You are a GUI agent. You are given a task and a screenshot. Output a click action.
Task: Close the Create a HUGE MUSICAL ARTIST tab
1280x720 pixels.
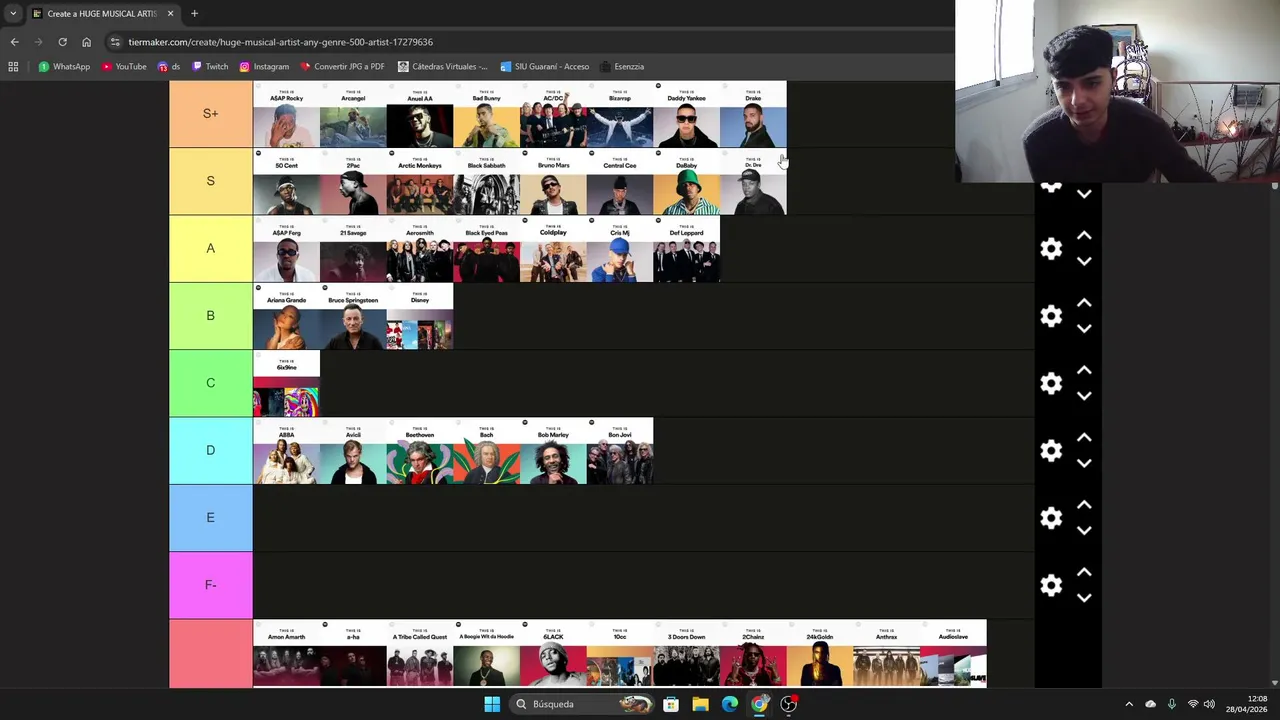point(170,14)
